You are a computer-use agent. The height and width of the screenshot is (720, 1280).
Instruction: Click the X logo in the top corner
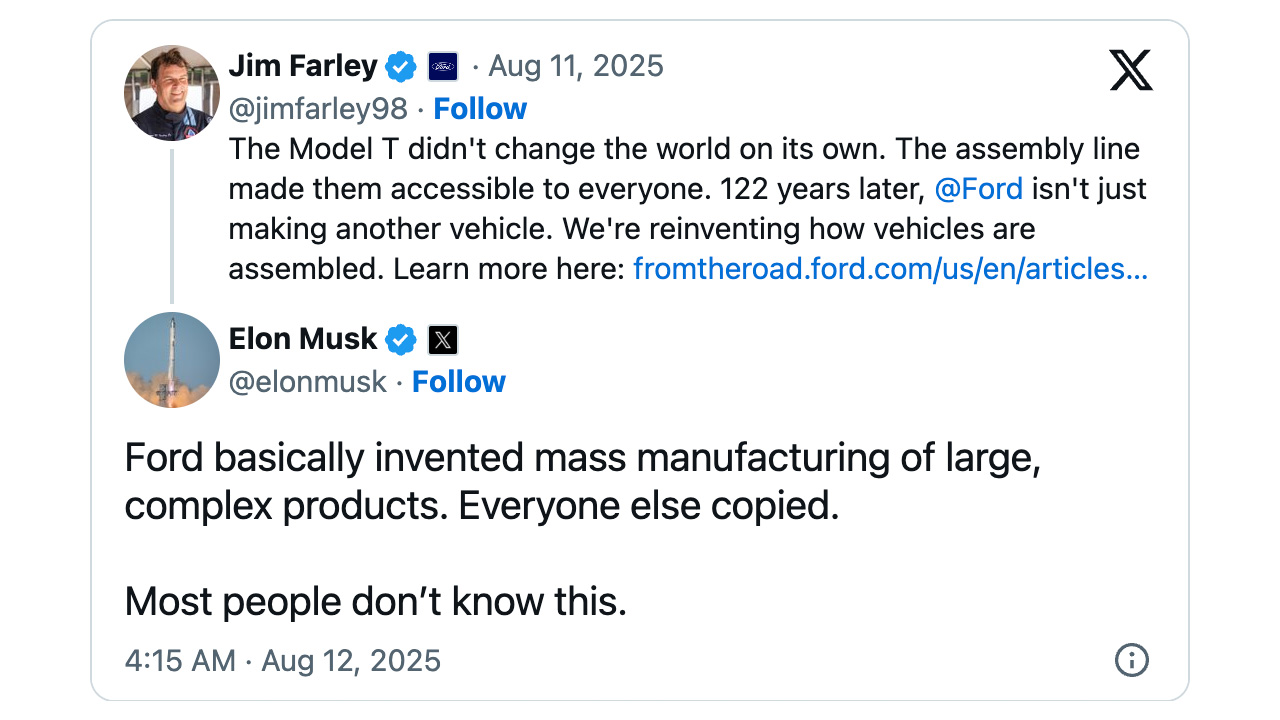click(x=1131, y=70)
